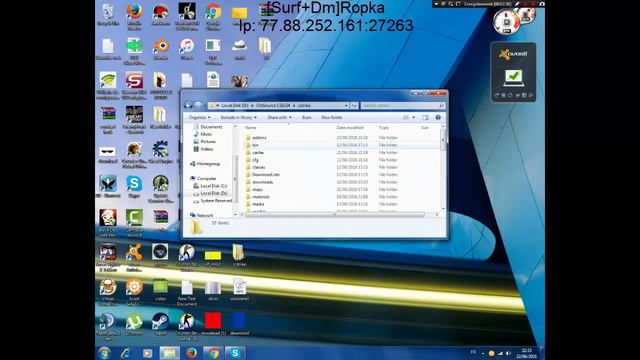This screenshot has height=360, width=640.
Task: Select Network in the navigation pane
Action: click(x=202, y=215)
